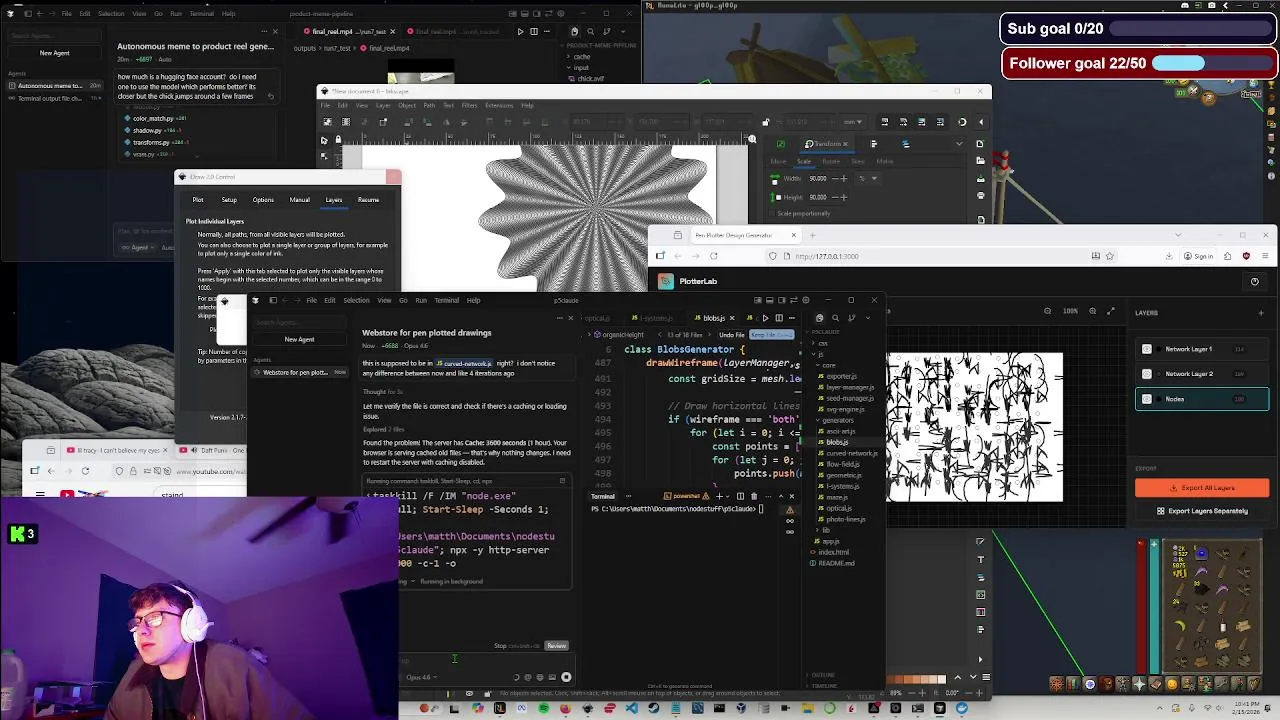Click the Review button in agent chat

coord(557,646)
